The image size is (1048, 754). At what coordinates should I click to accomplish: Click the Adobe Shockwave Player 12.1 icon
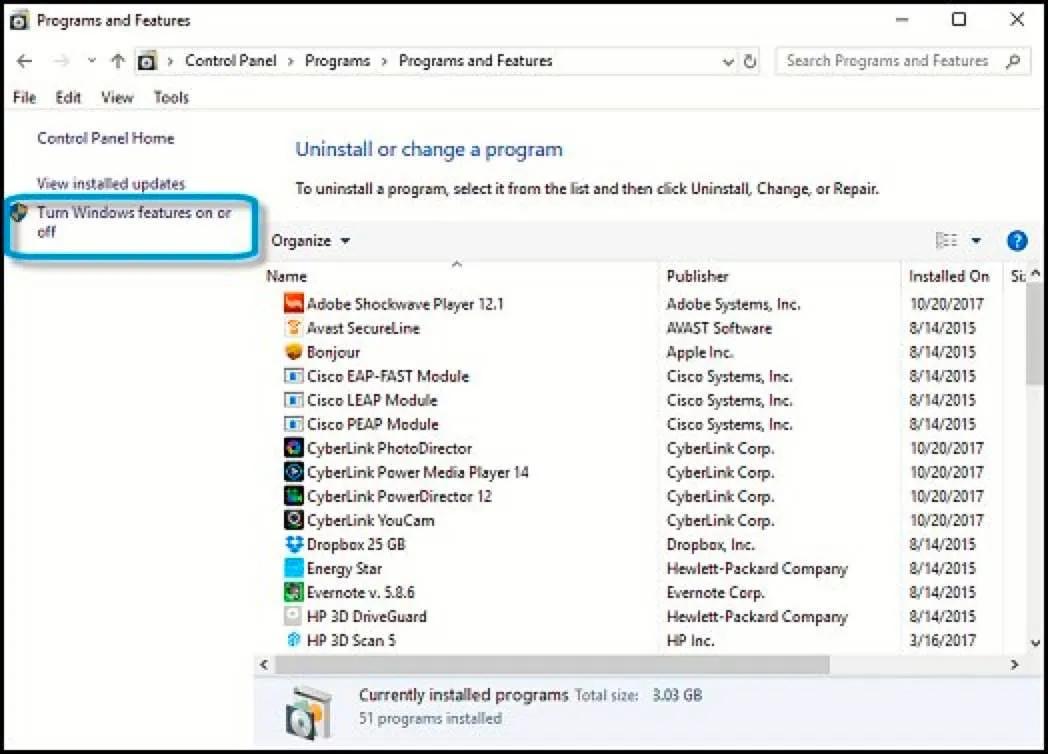(x=293, y=303)
